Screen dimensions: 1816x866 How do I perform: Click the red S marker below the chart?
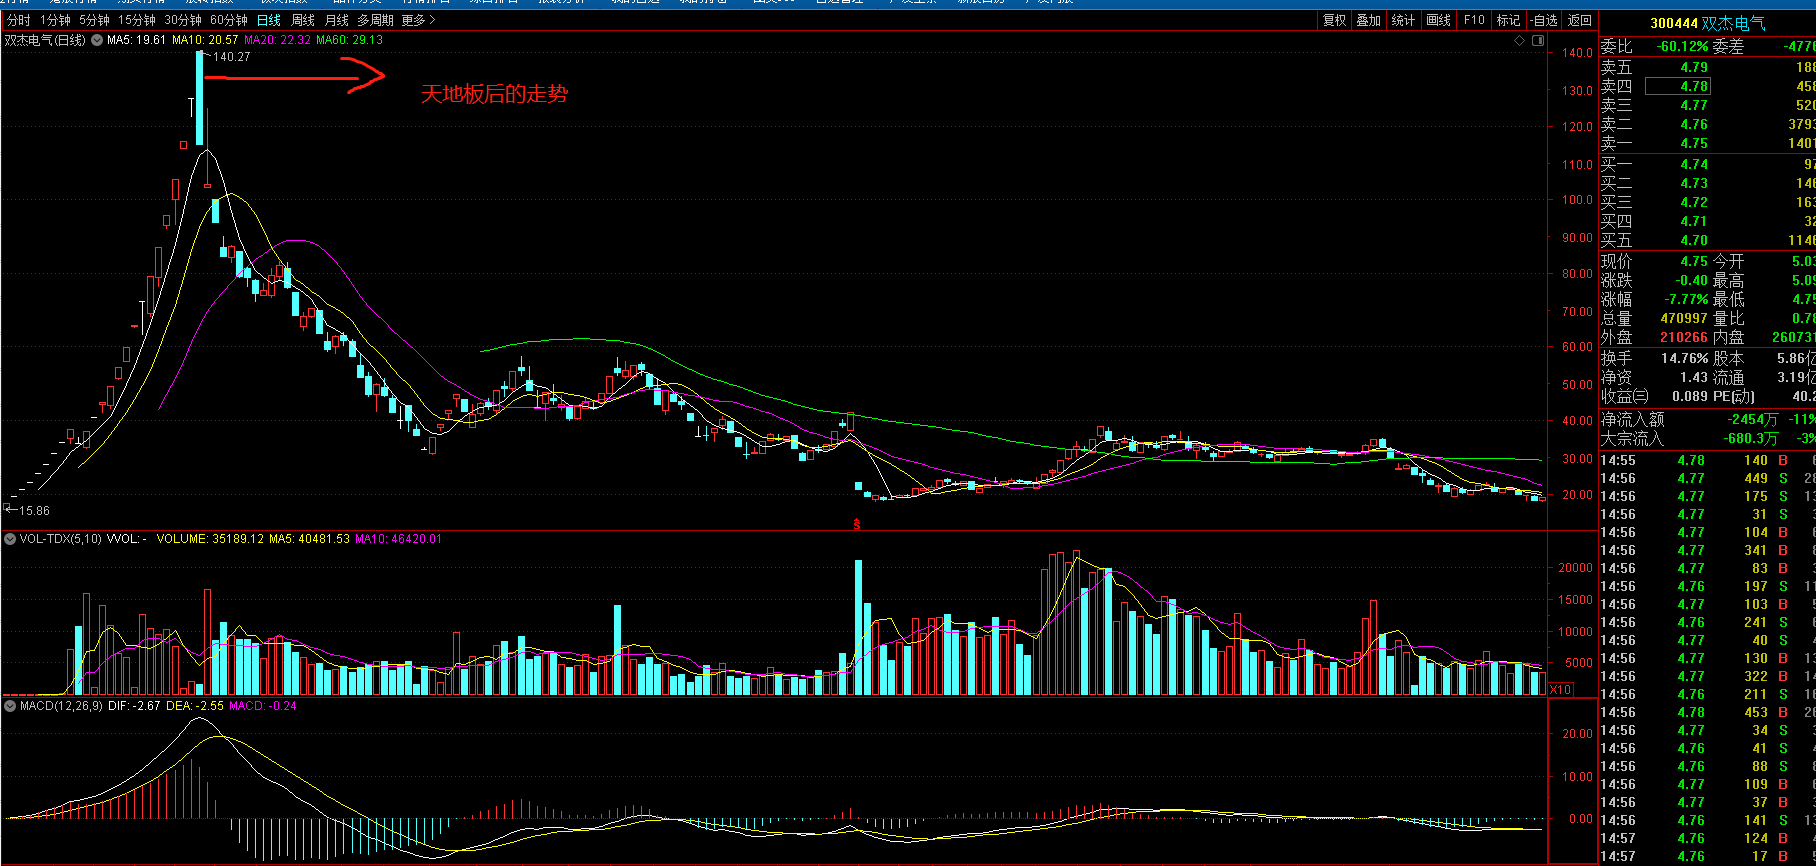(856, 523)
